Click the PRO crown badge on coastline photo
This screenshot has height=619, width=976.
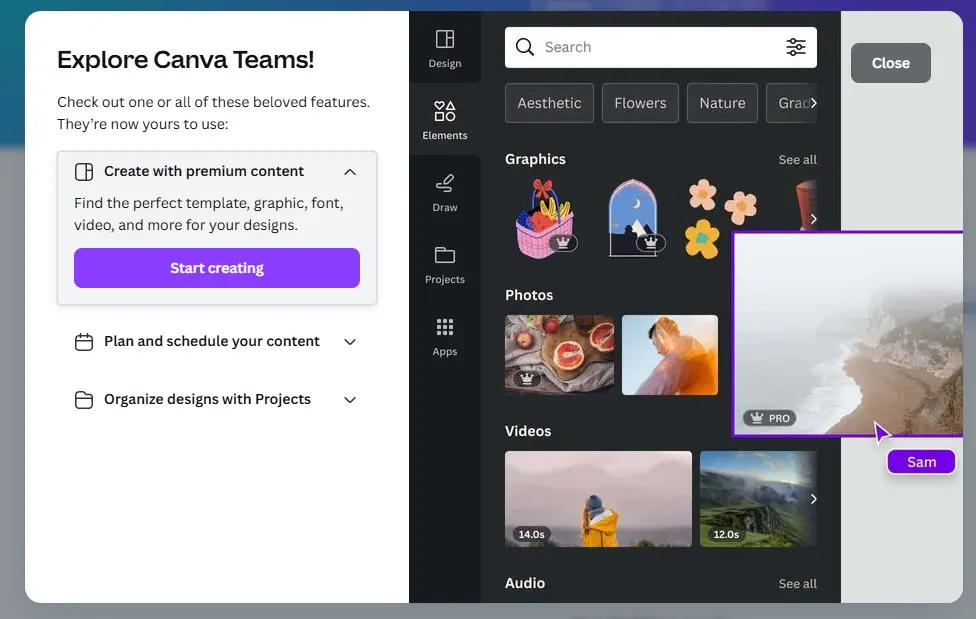tap(770, 418)
